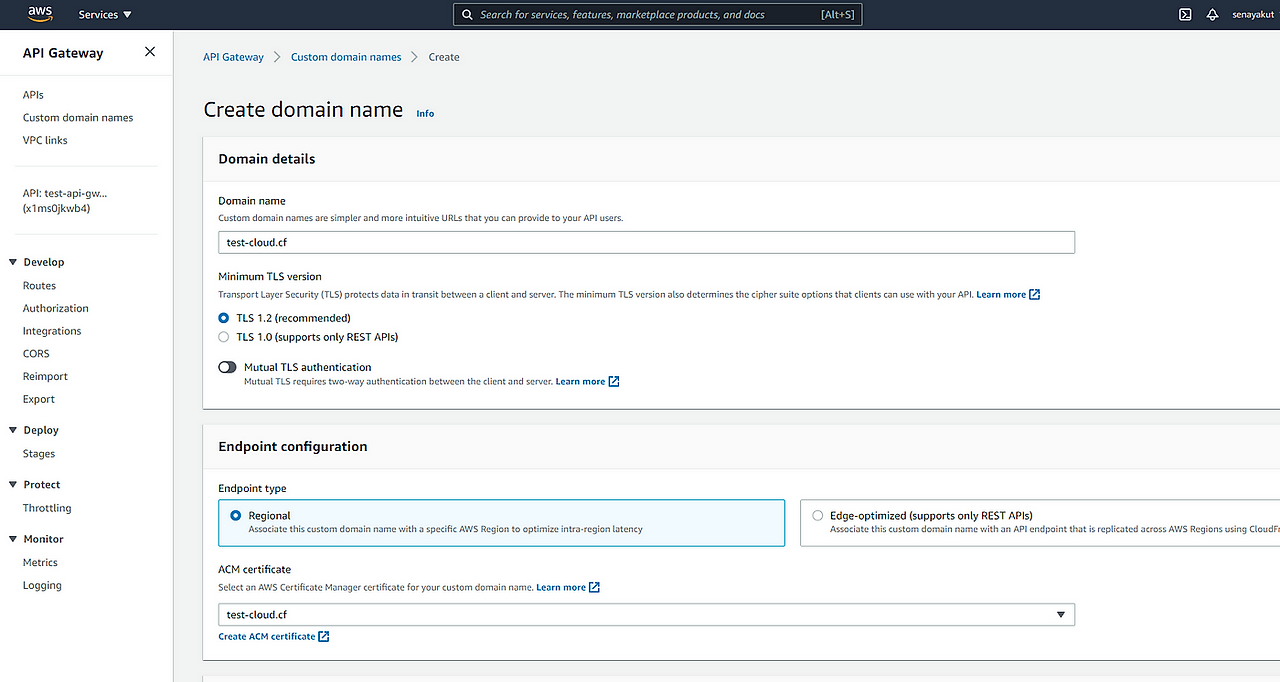Click the Learn more external link for TLS
This screenshot has width=1280, height=682.
[x=1001, y=294]
